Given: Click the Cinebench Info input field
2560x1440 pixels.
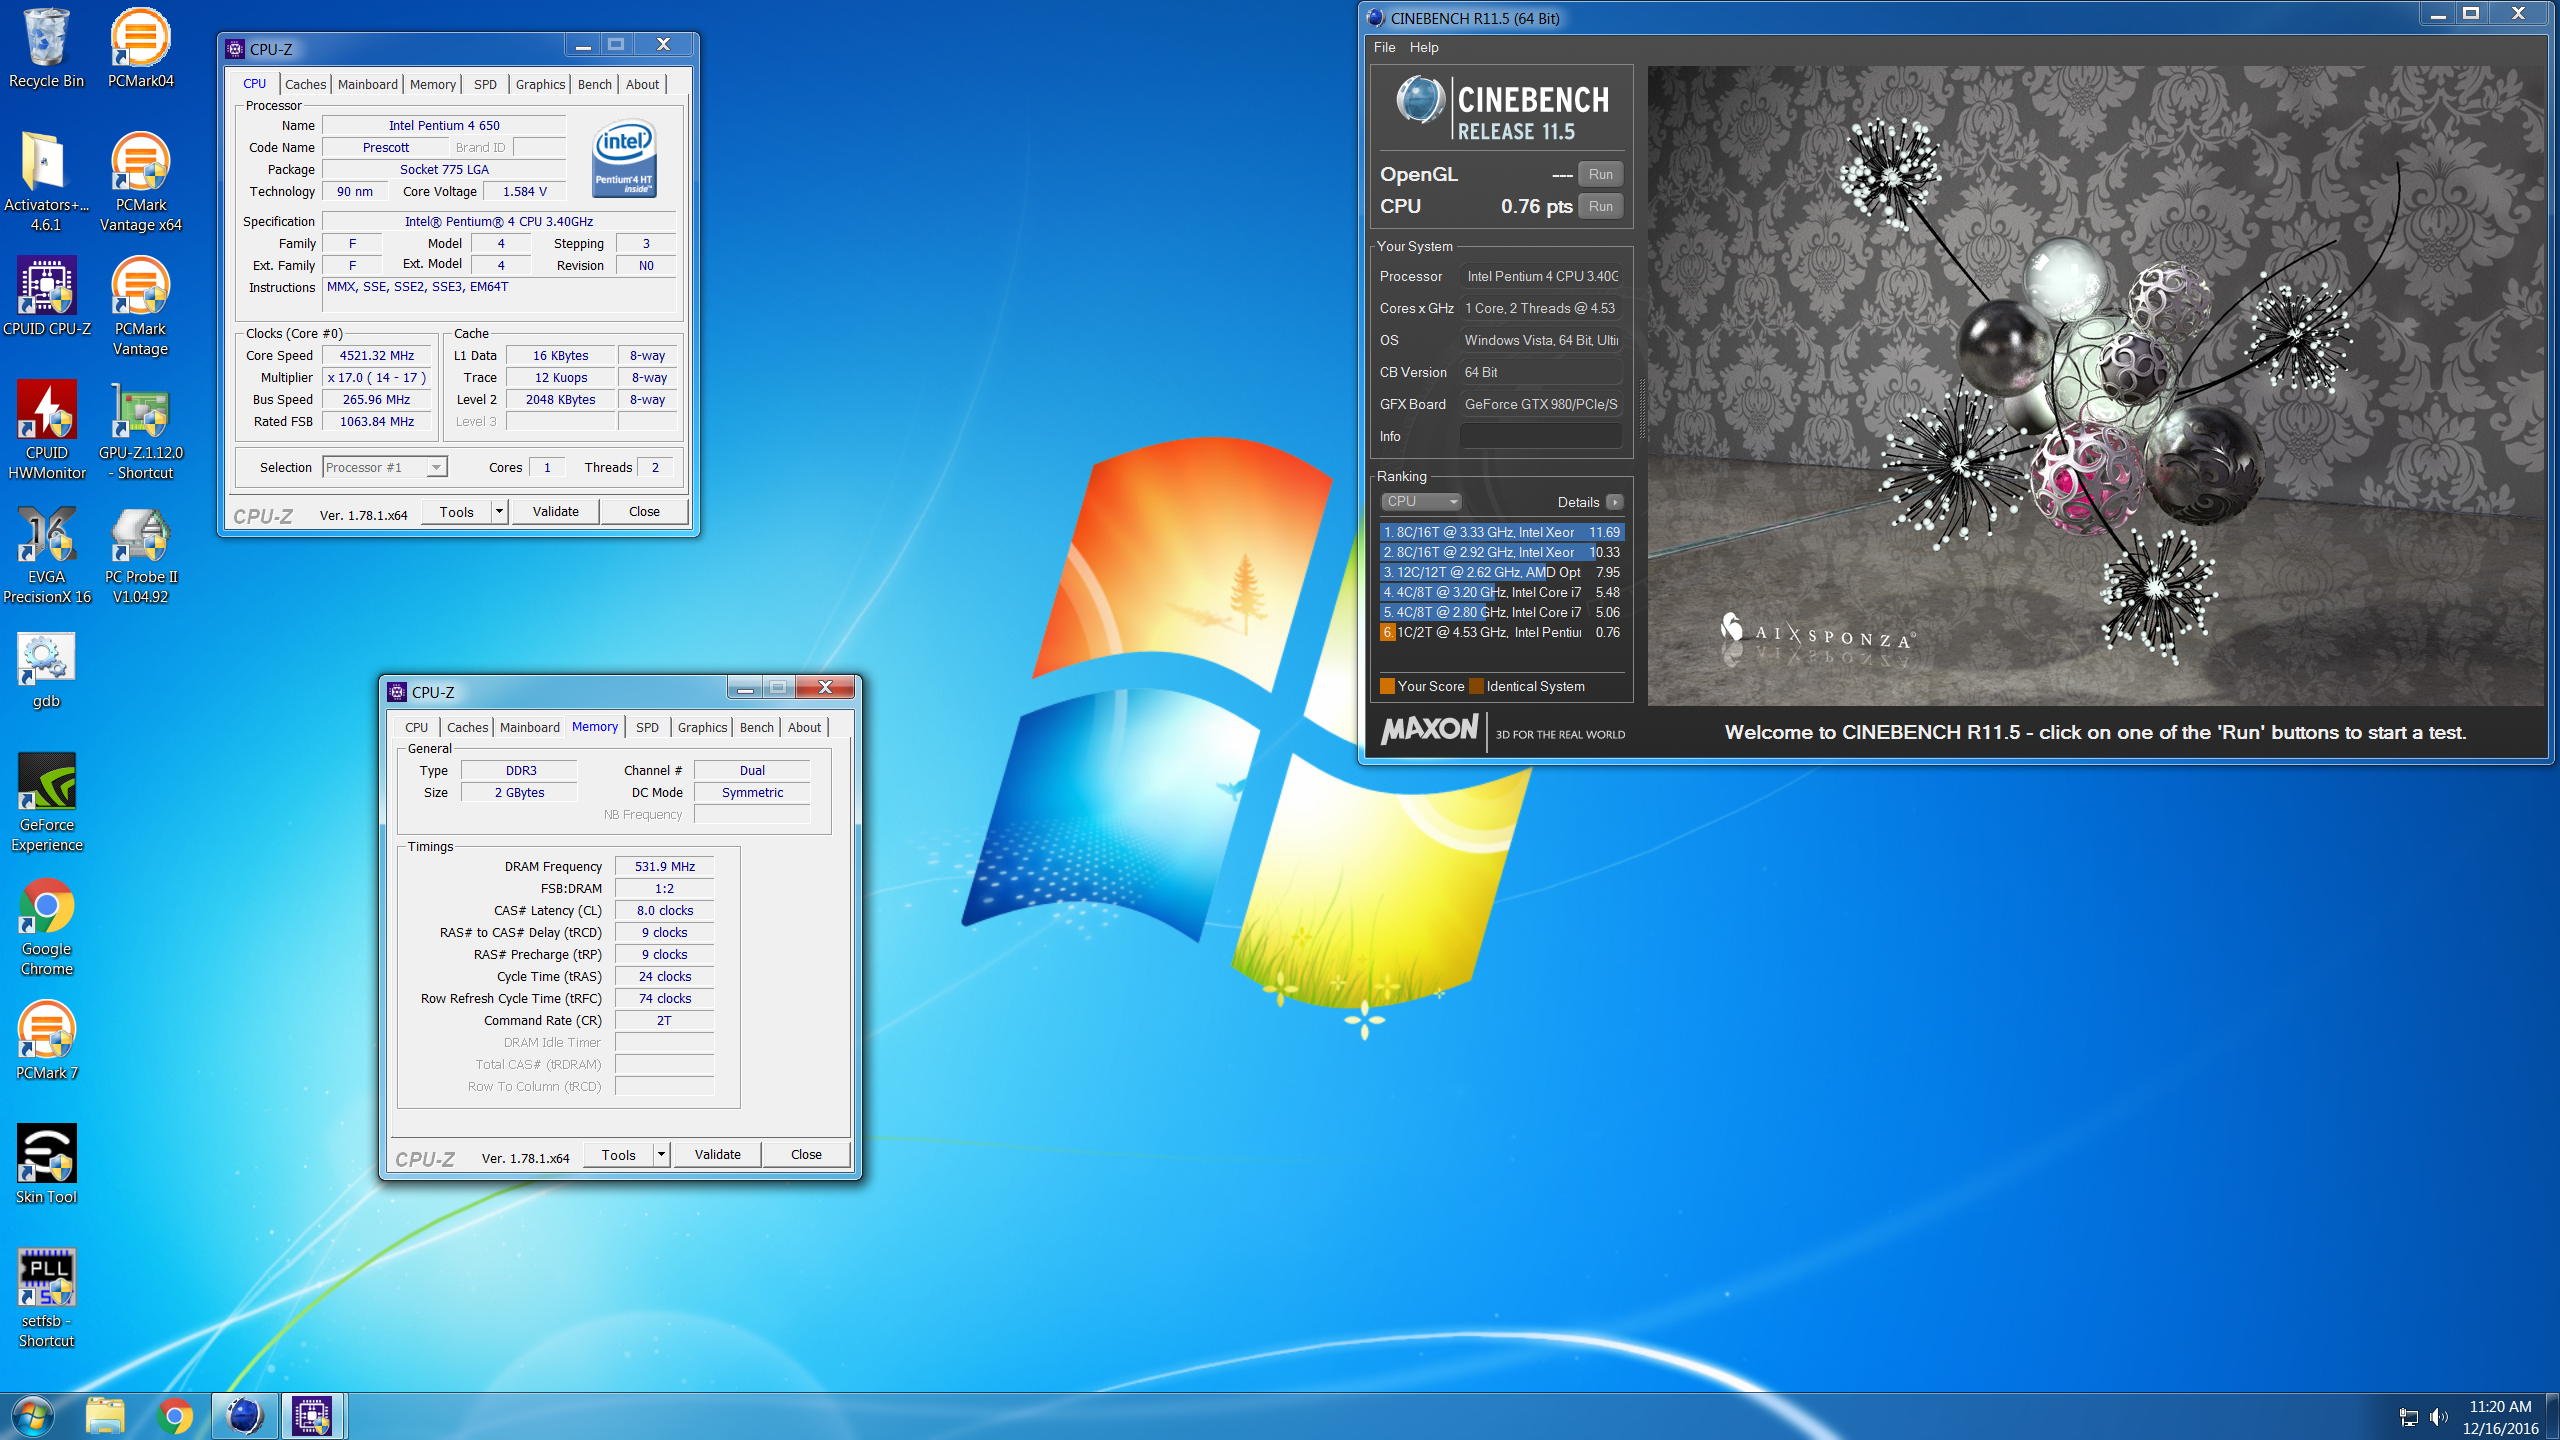Looking at the screenshot, I should [x=1541, y=436].
